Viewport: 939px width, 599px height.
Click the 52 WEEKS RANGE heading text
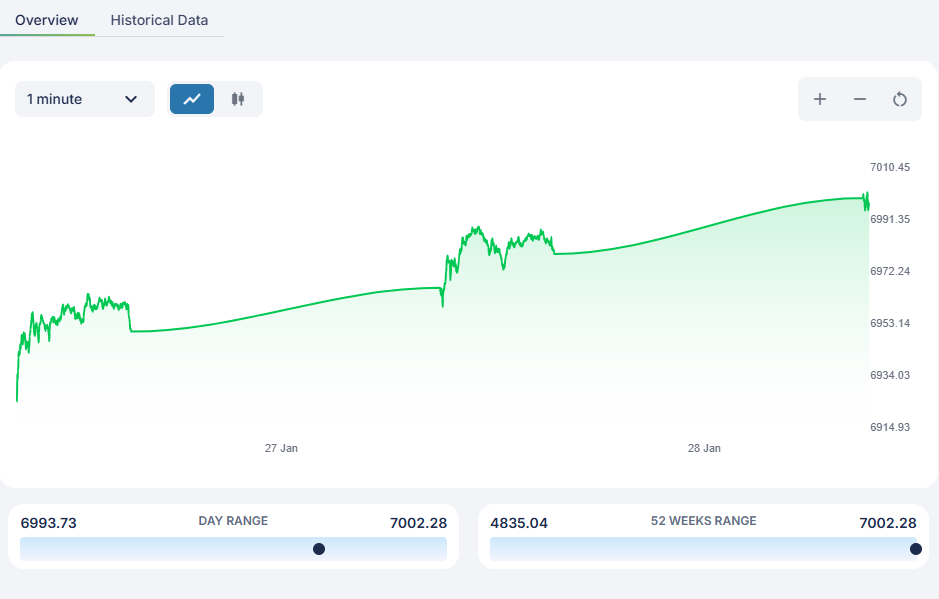(x=703, y=521)
